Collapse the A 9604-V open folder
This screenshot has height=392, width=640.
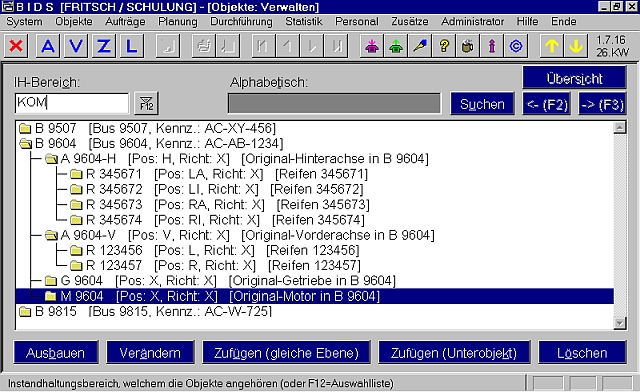coord(51,235)
